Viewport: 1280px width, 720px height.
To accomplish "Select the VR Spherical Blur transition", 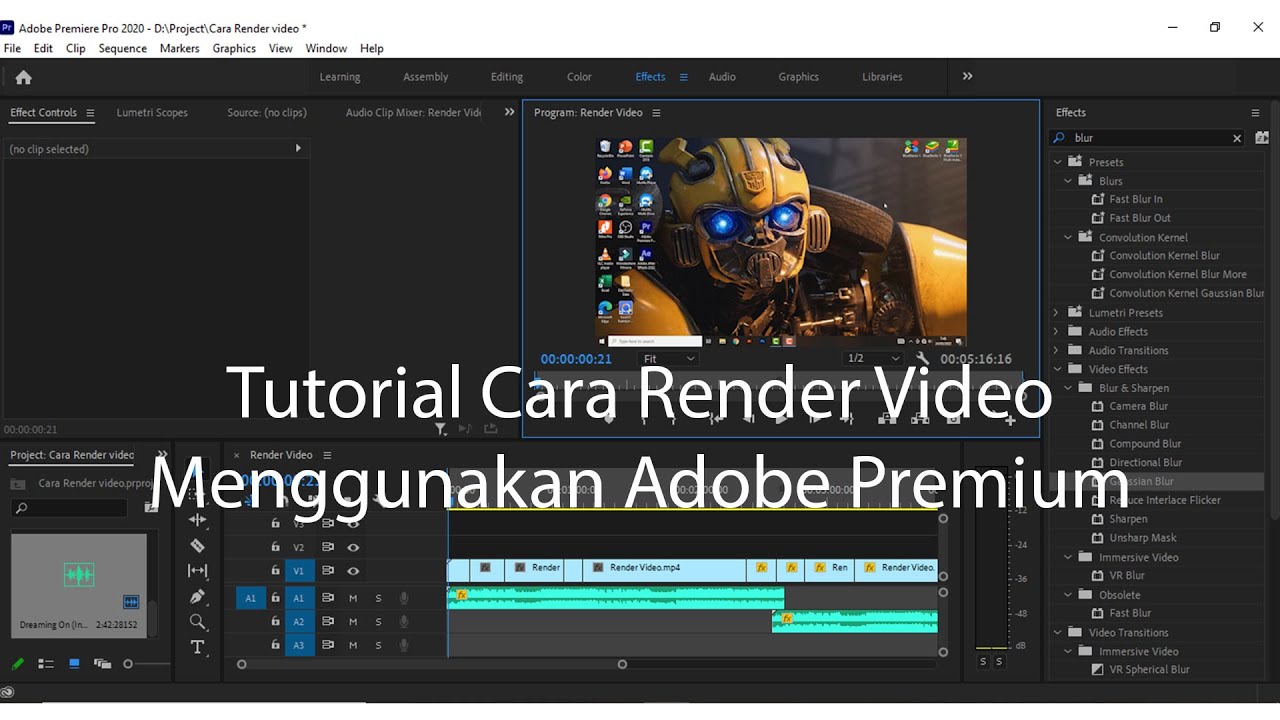I will click(x=1149, y=670).
